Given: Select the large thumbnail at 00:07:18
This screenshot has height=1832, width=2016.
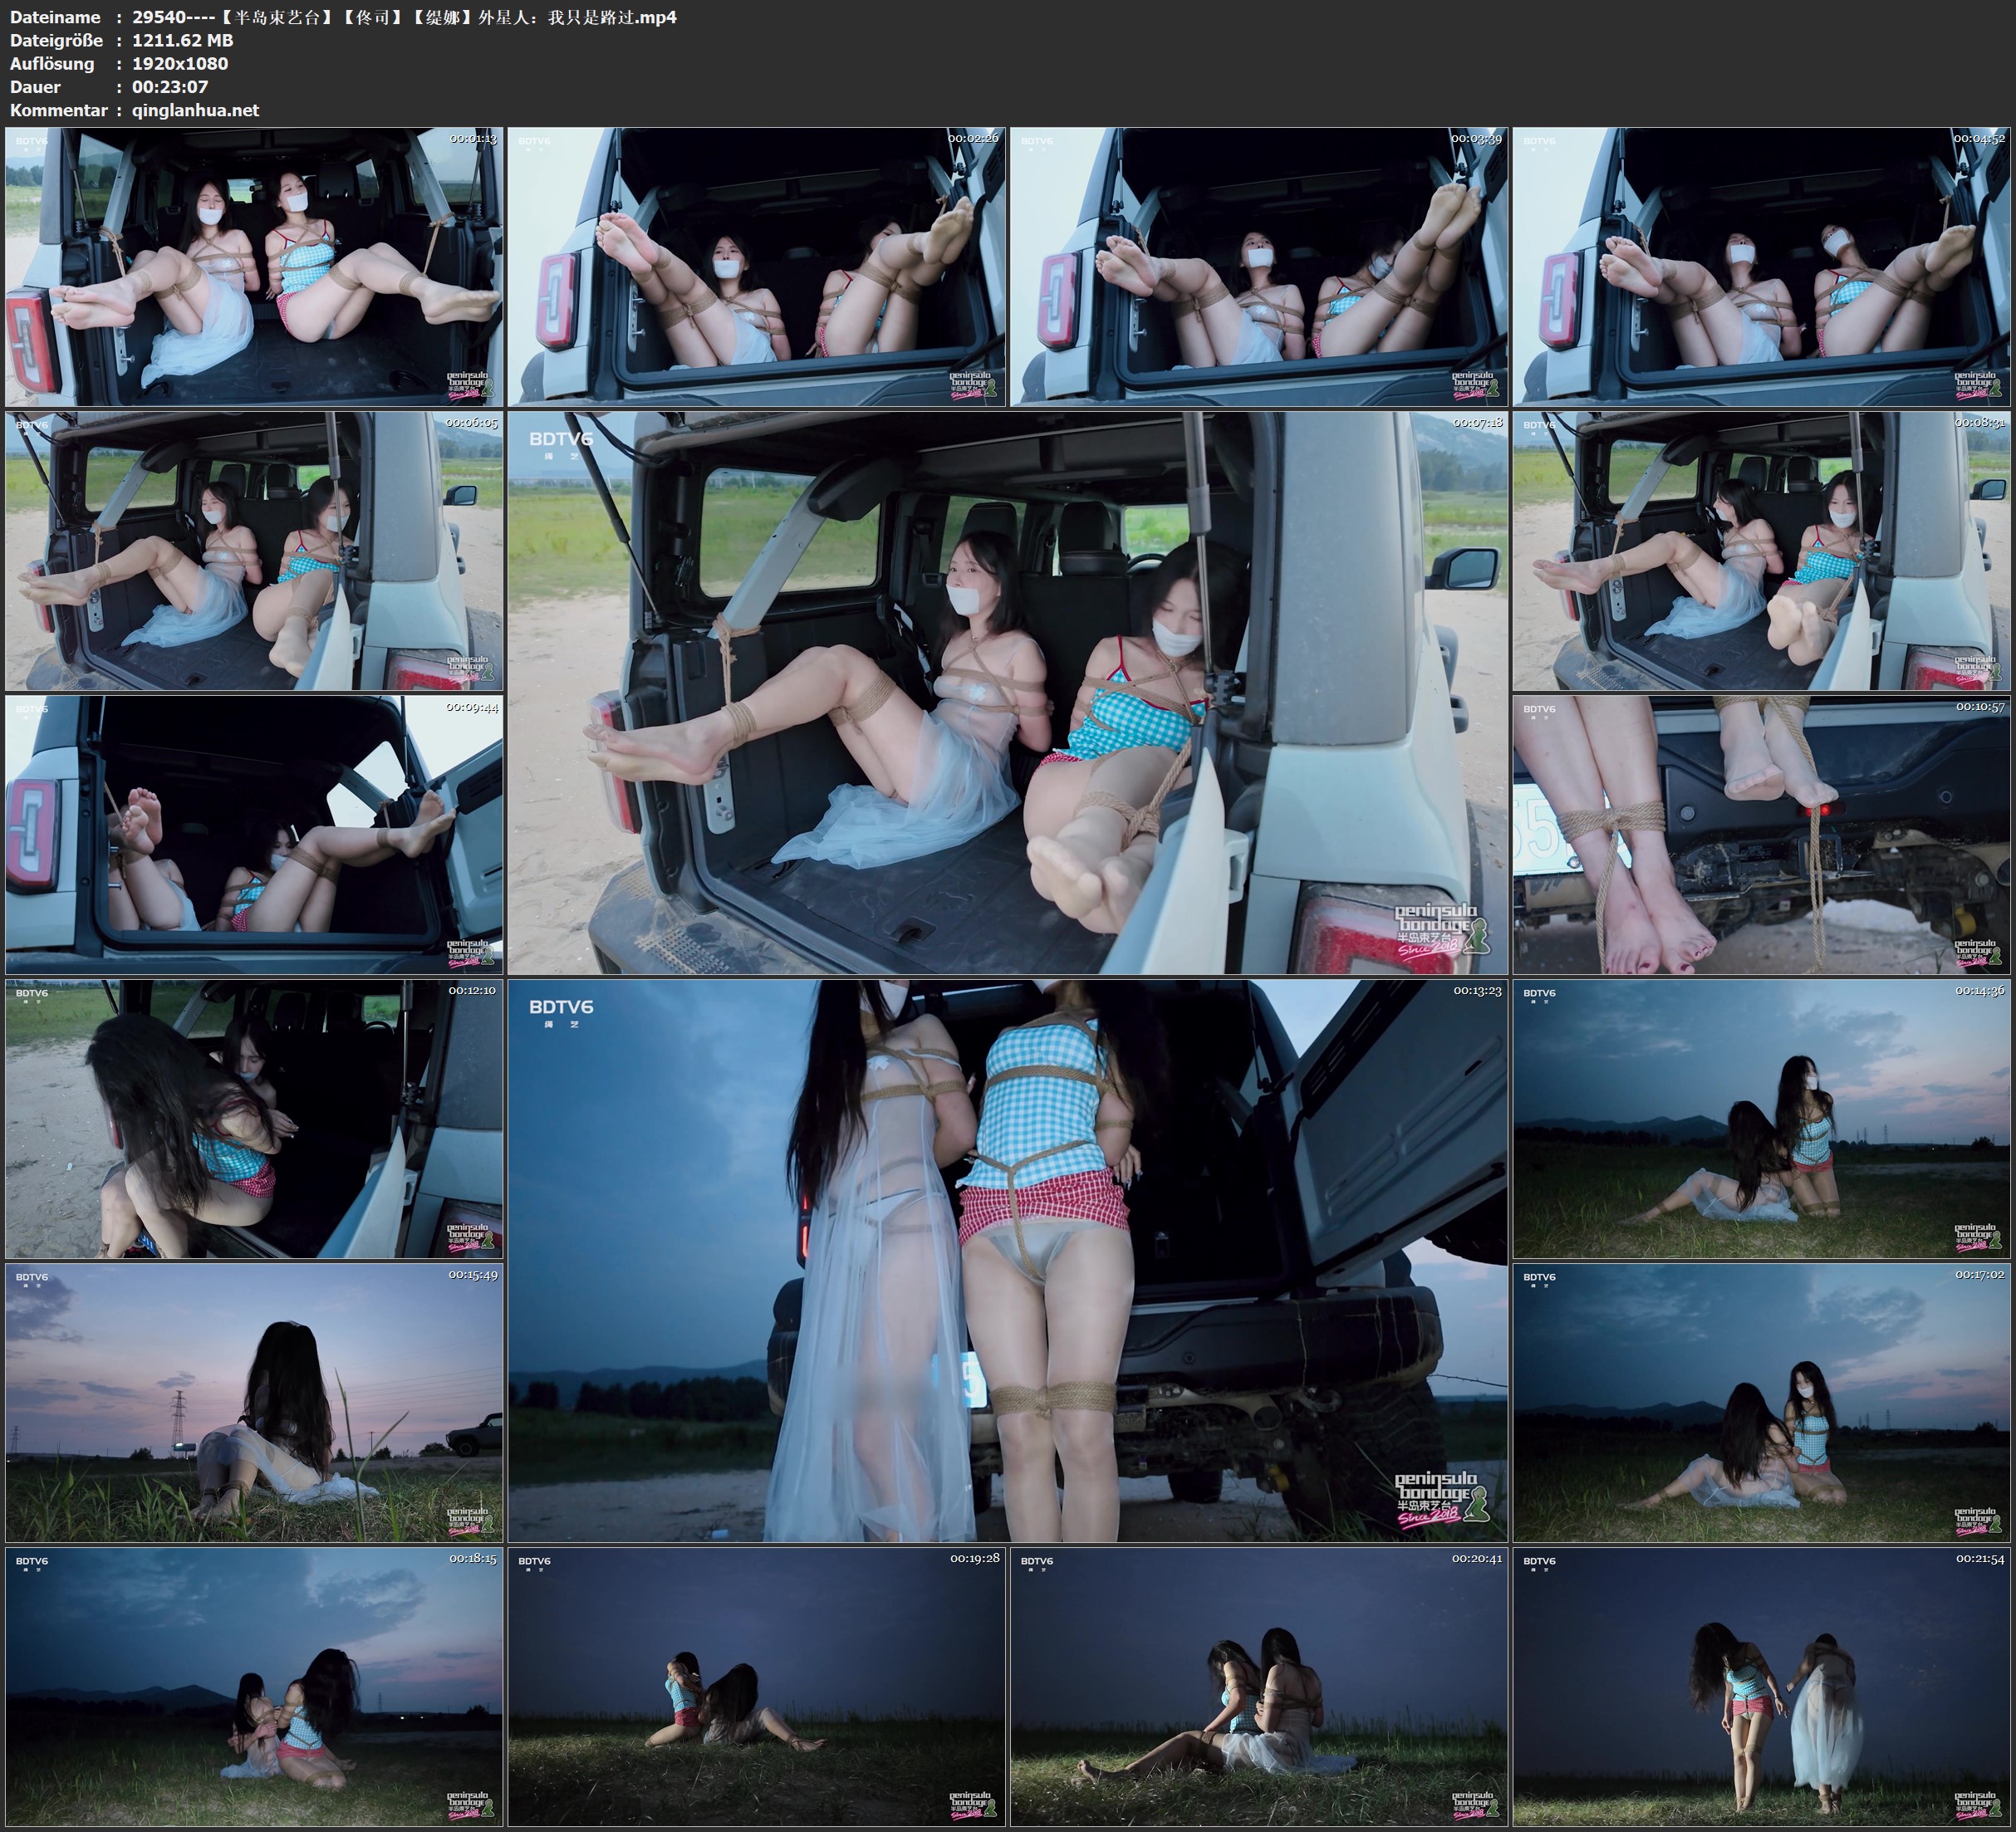Looking at the screenshot, I should tap(1007, 692).
